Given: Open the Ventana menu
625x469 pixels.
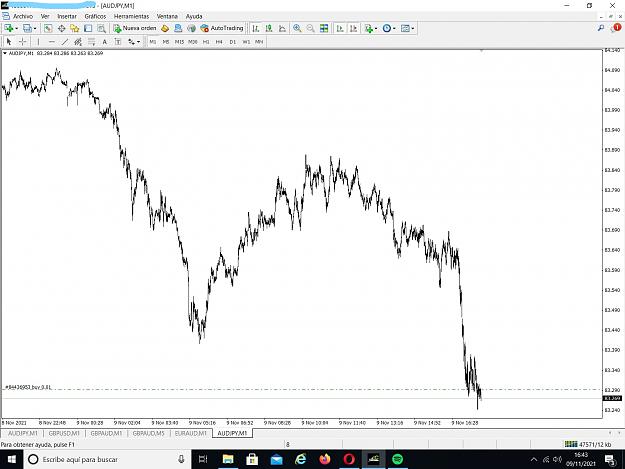Looking at the screenshot, I should 167,16.
